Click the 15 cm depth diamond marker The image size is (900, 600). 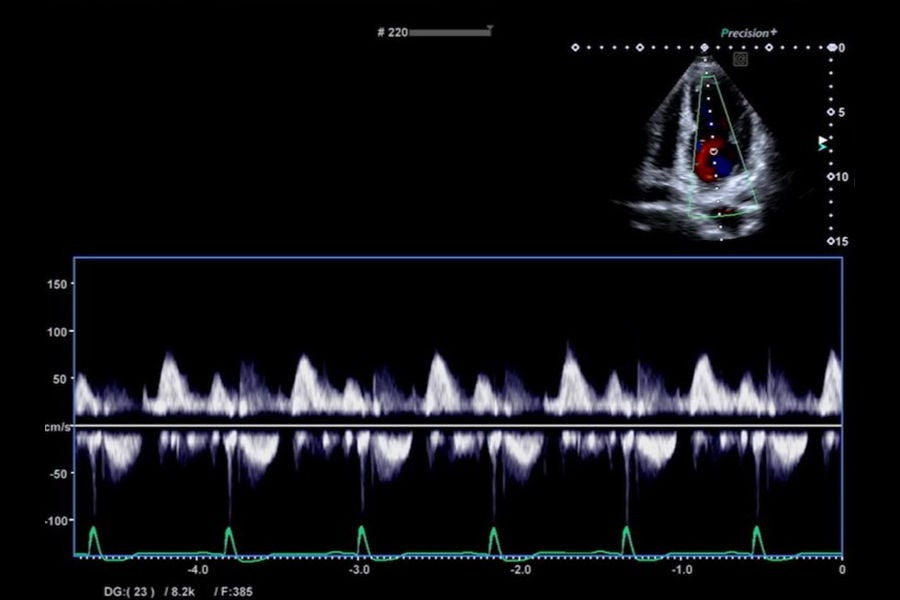point(831,241)
